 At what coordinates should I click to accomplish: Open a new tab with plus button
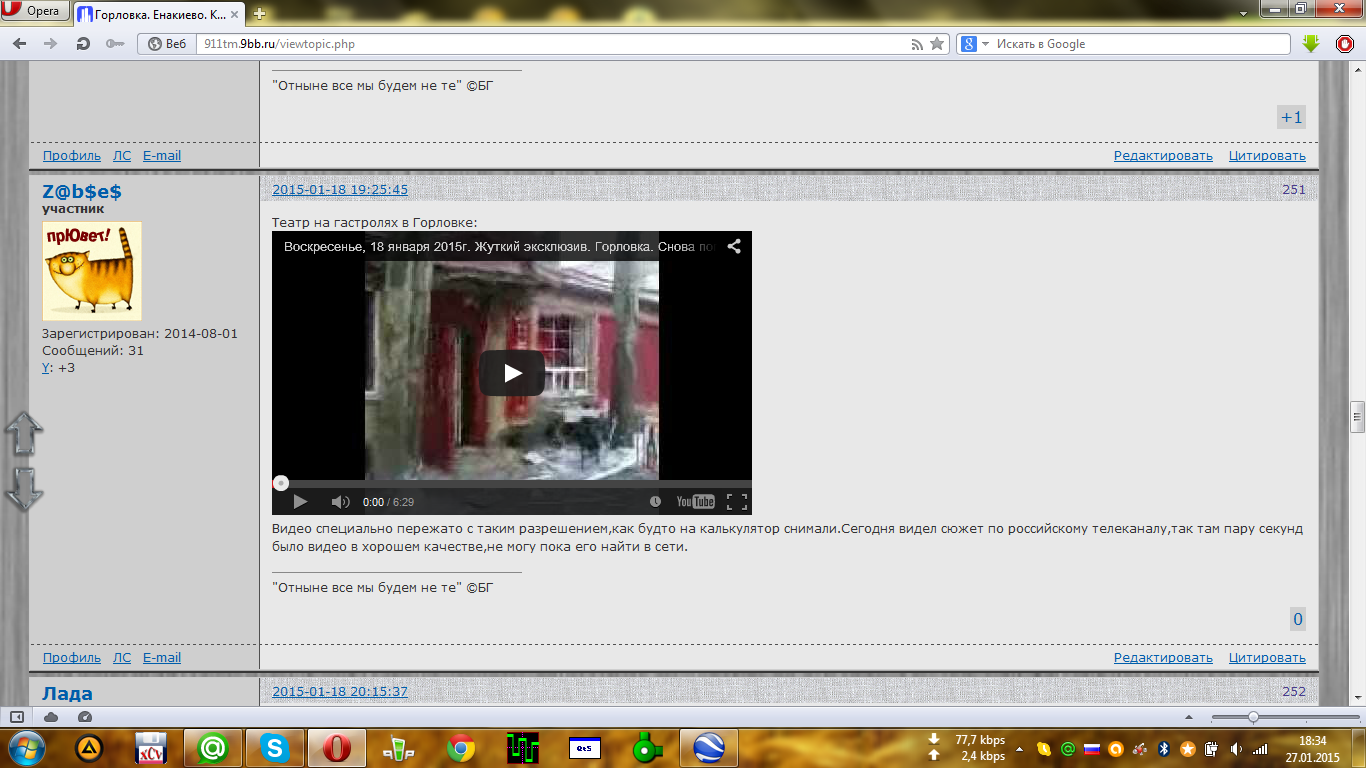coord(260,14)
